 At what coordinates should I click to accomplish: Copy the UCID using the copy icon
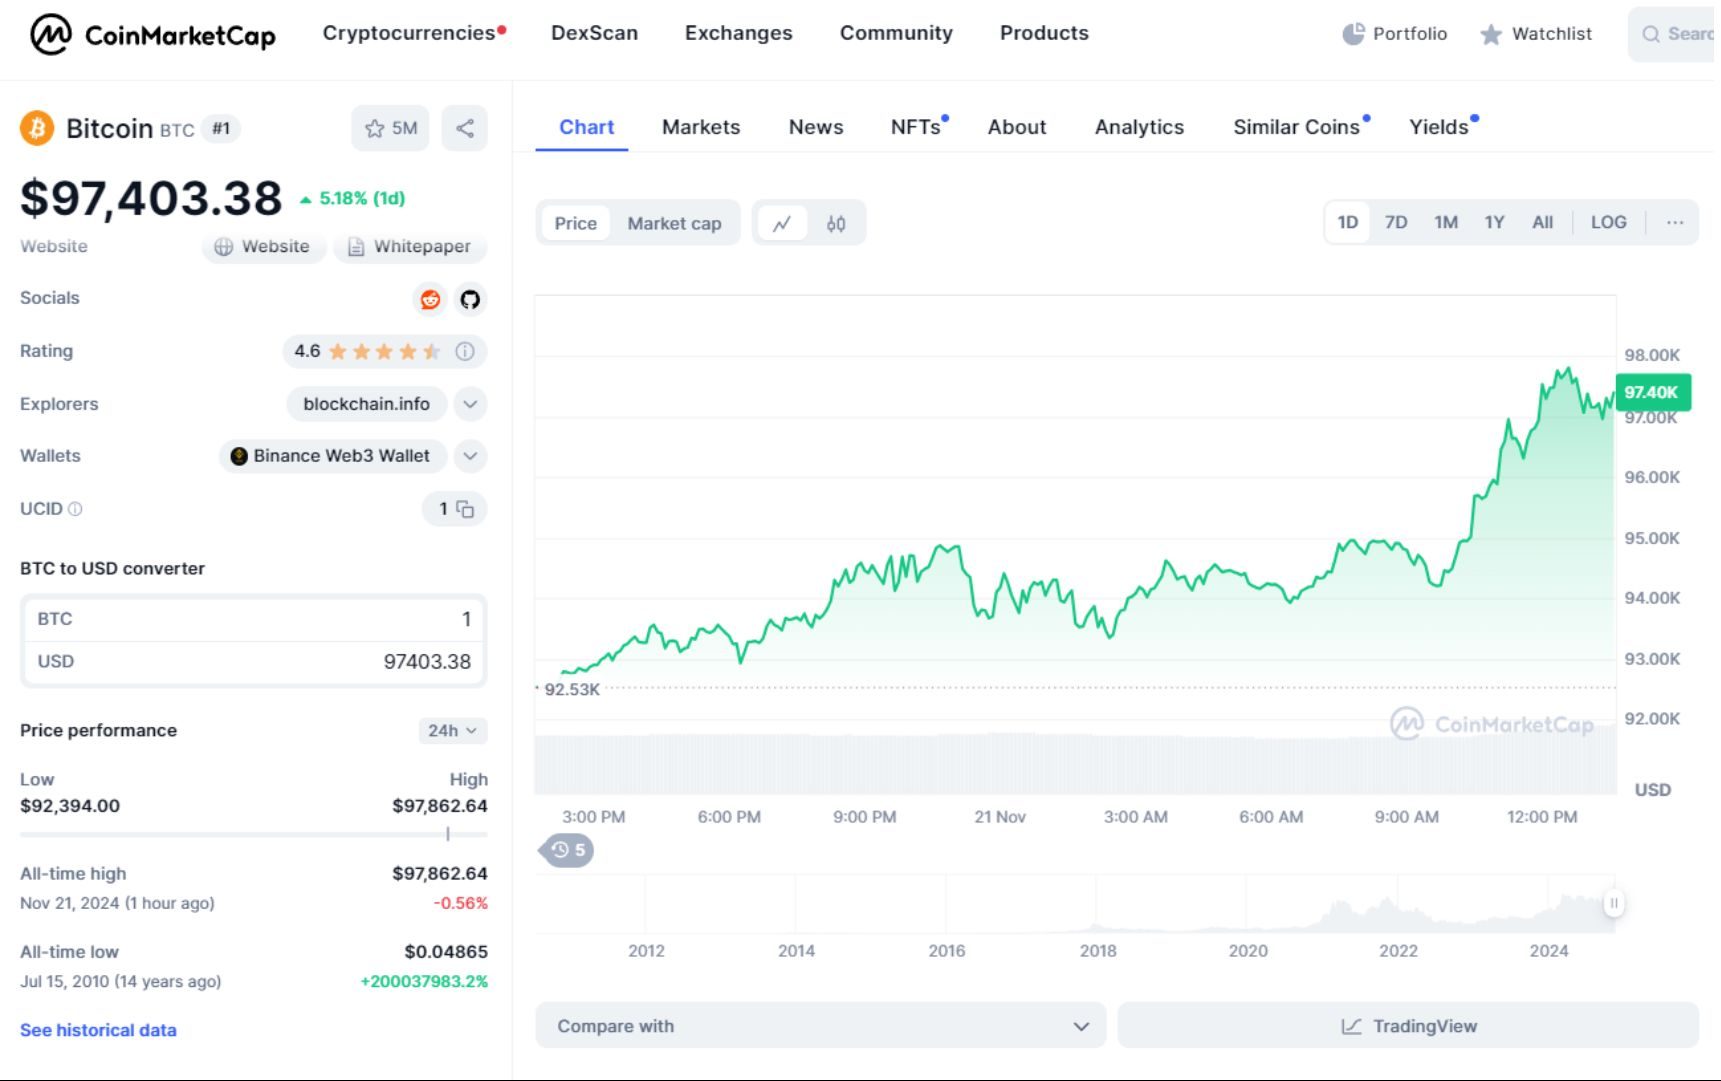[x=466, y=509]
